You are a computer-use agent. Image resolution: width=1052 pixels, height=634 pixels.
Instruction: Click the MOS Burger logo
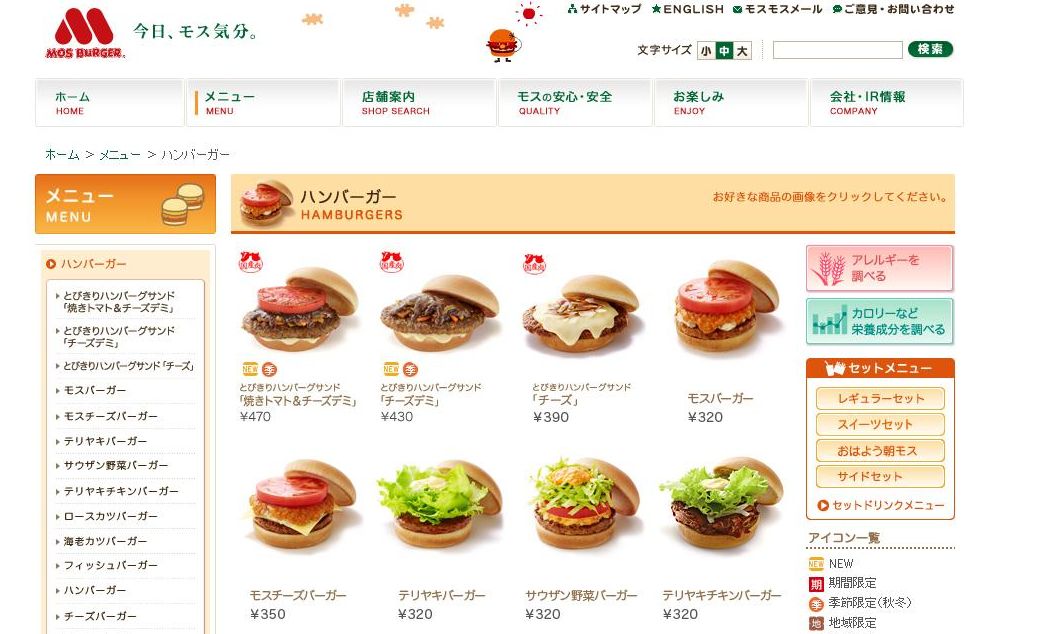tap(85, 34)
